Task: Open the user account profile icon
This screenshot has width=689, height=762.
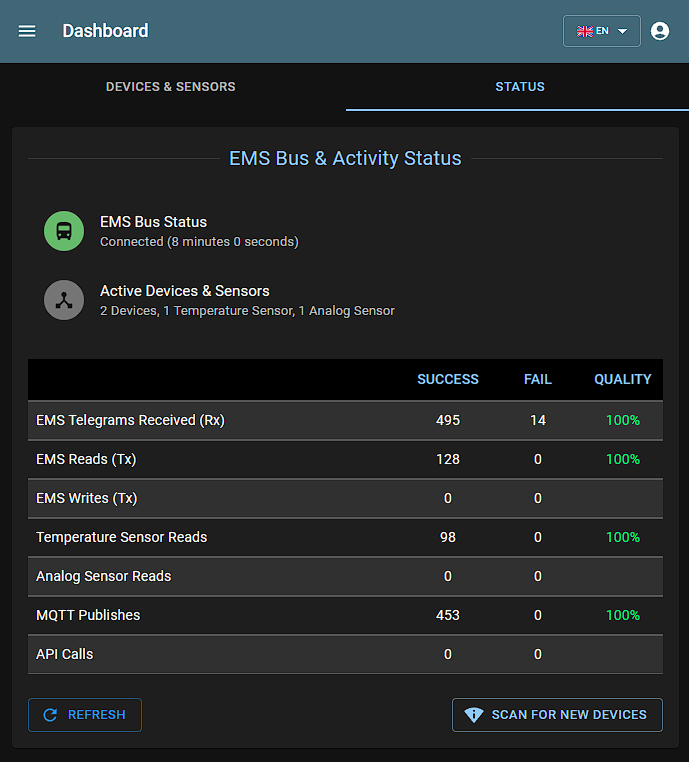Action: (660, 31)
